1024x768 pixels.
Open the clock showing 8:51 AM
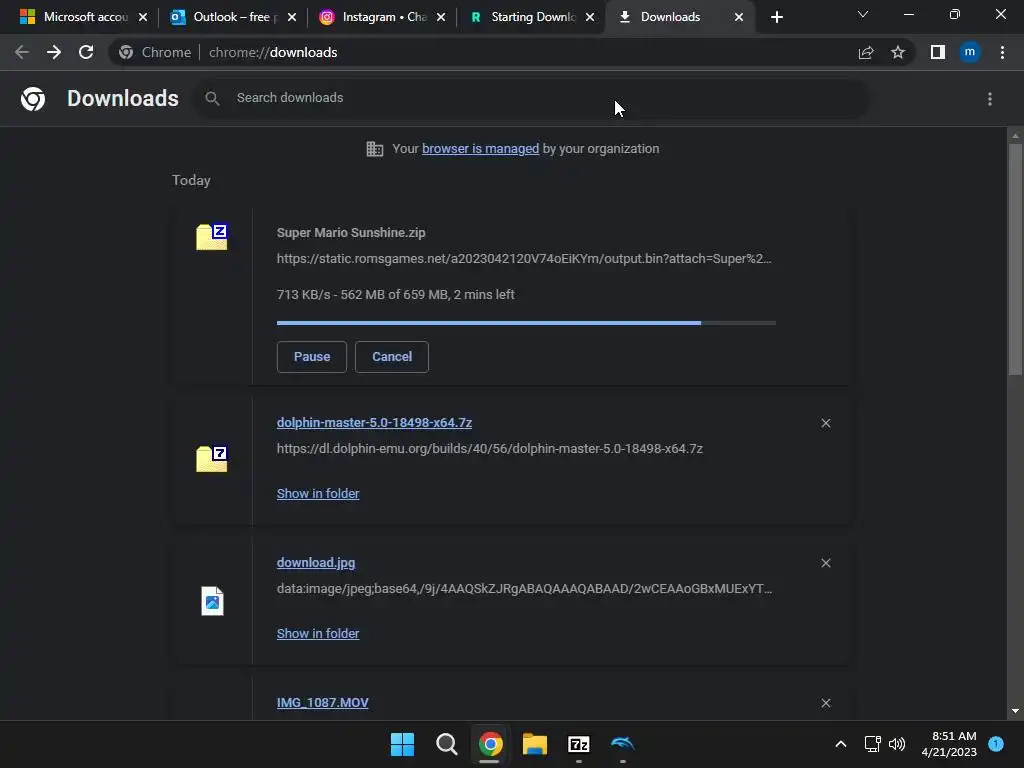pyautogui.click(x=950, y=744)
